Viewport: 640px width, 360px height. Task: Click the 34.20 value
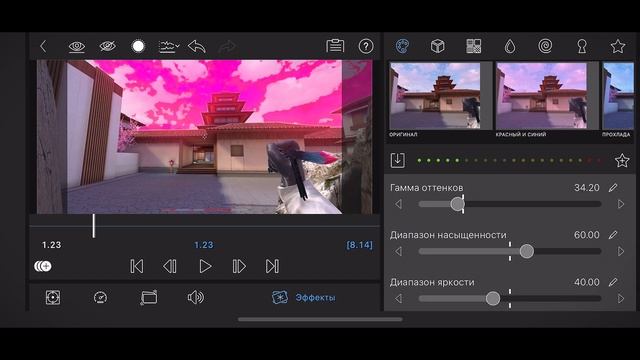coord(587,188)
